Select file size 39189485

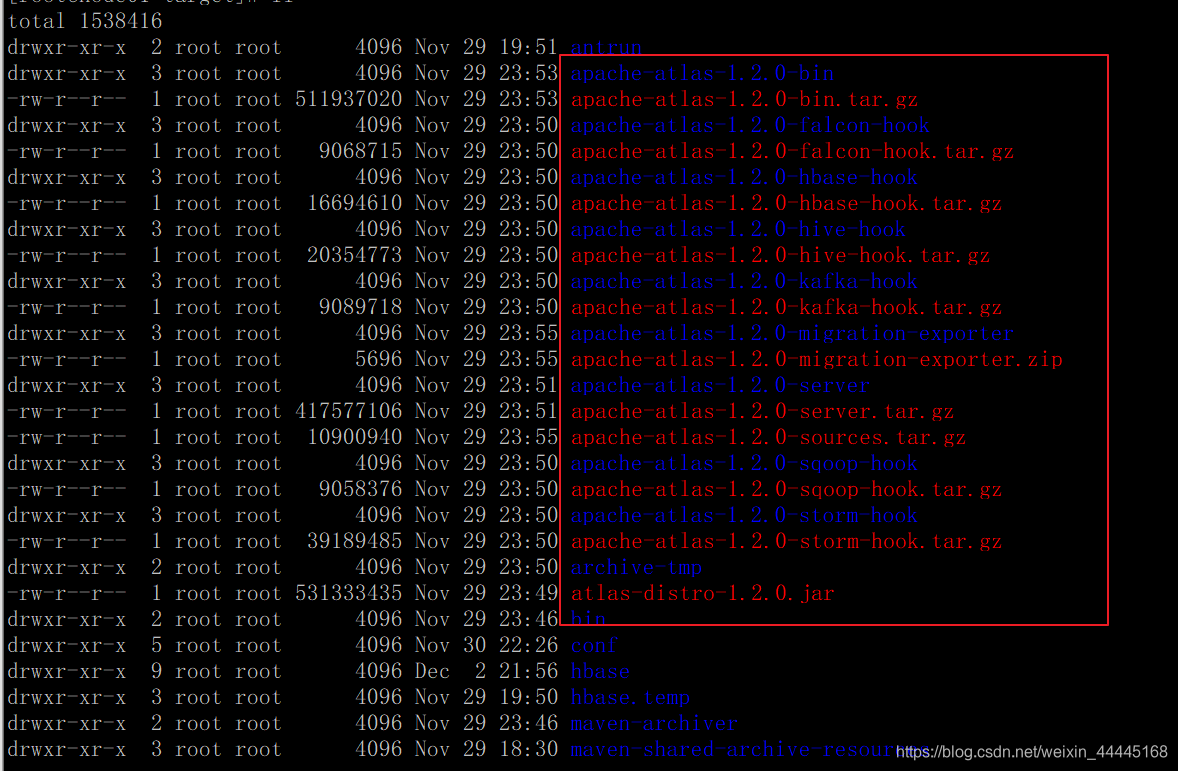point(355,542)
